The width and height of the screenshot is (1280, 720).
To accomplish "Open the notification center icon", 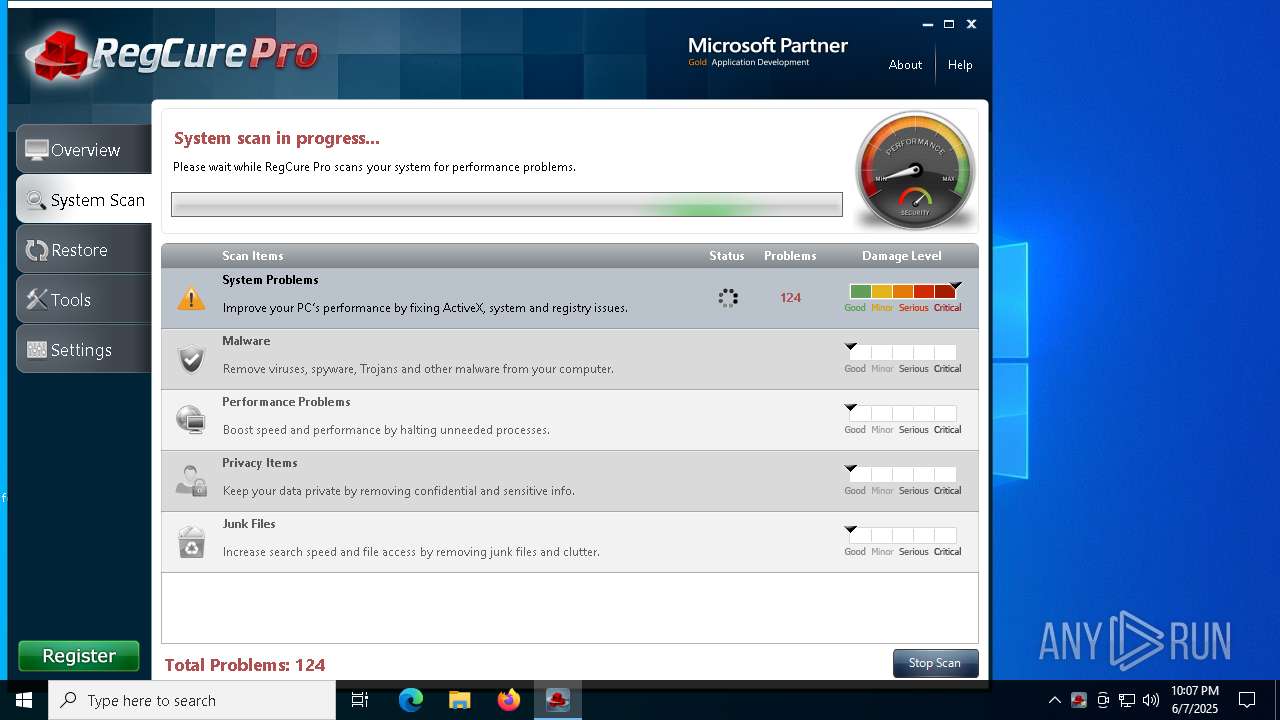I will [1247, 700].
